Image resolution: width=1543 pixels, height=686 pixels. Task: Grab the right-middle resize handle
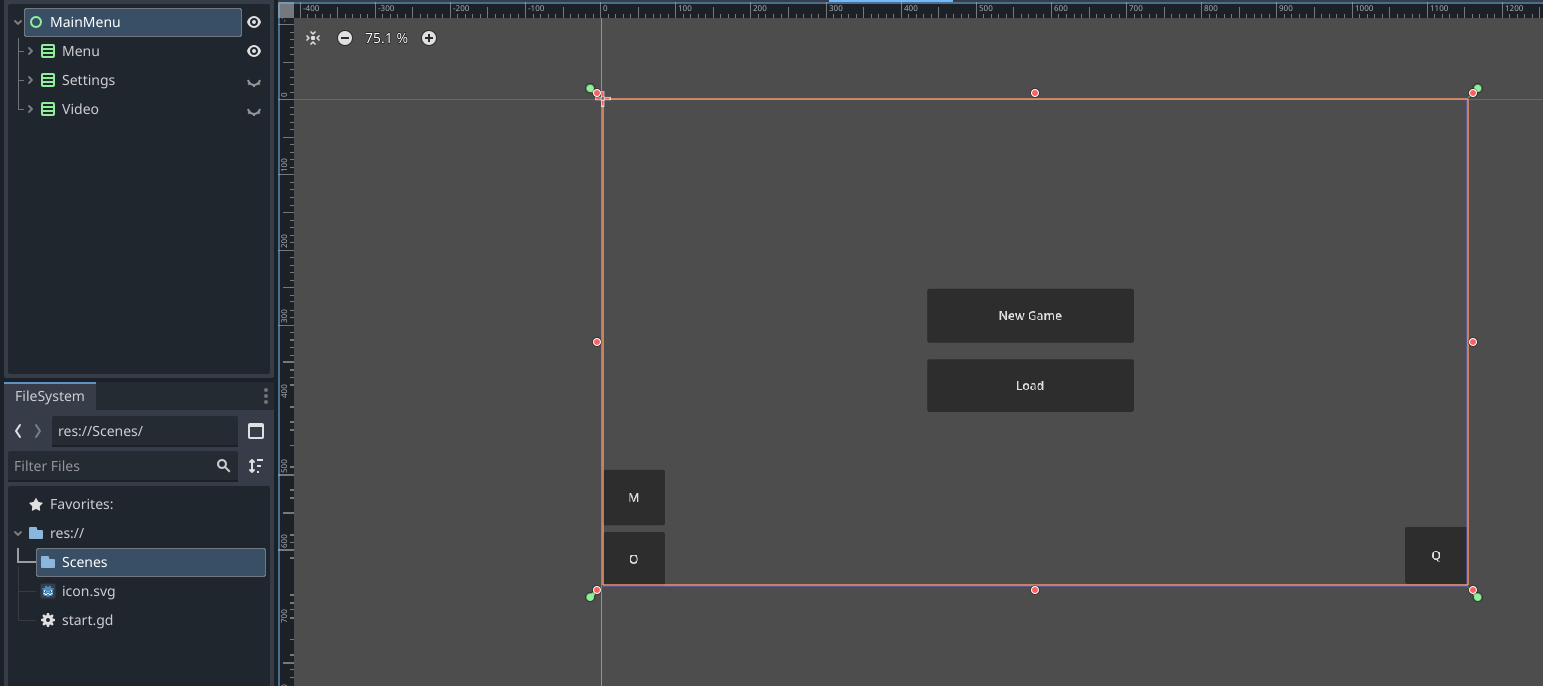click(x=1473, y=342)
